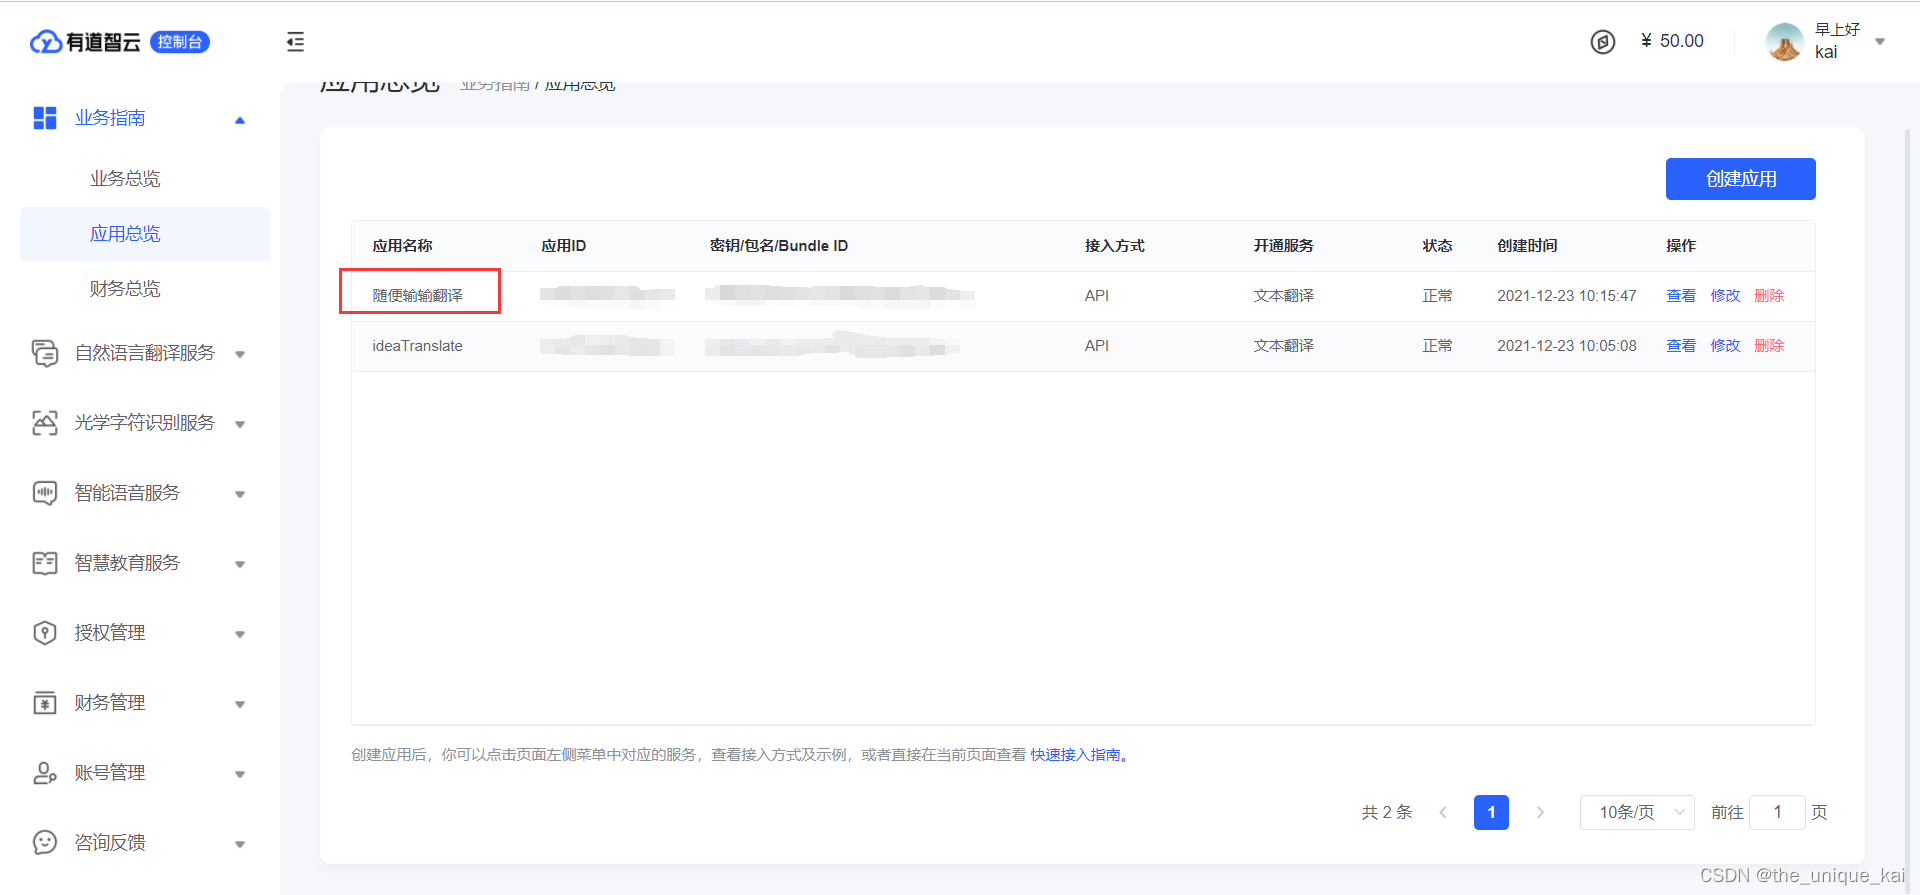This screenshot has width=1920, height=895.
Task: Click app name ideaTranslate
Action: click(417, 346)
